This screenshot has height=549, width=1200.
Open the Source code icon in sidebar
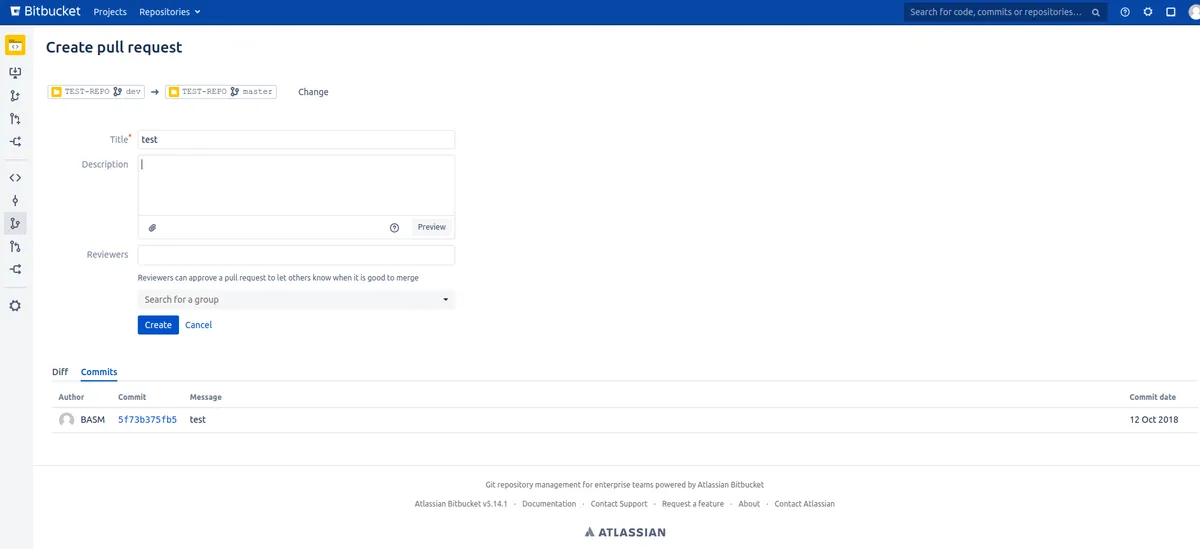pyautogui.click(x=15, y=178)
